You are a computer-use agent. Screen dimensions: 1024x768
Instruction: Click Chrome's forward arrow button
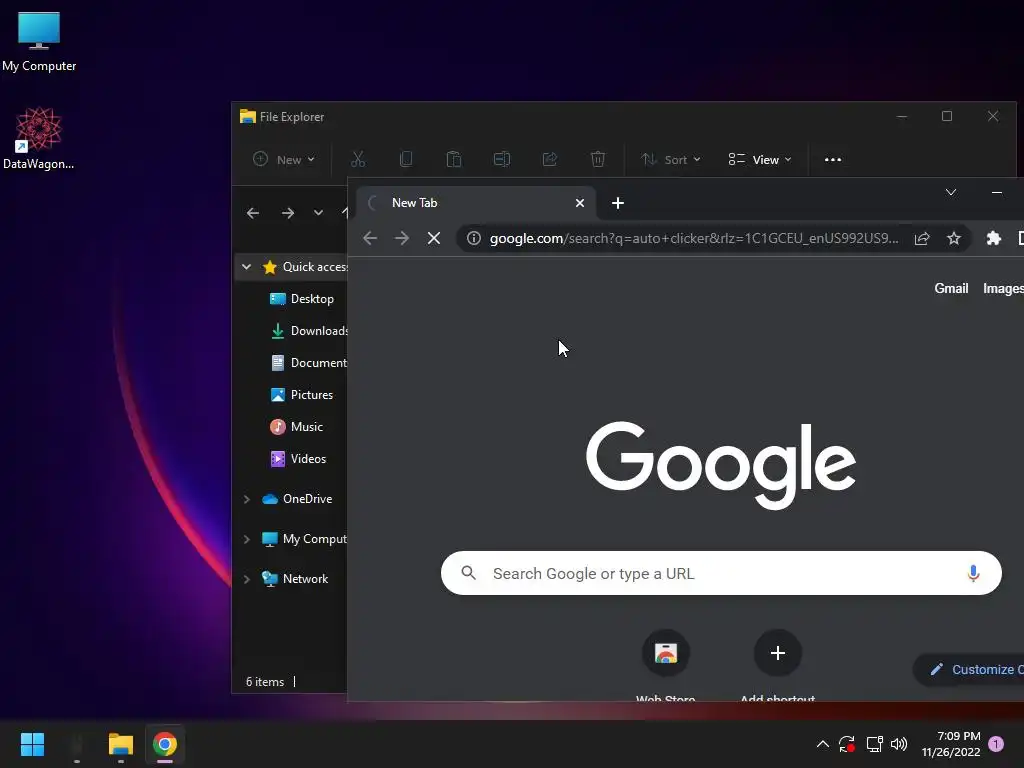402,238
